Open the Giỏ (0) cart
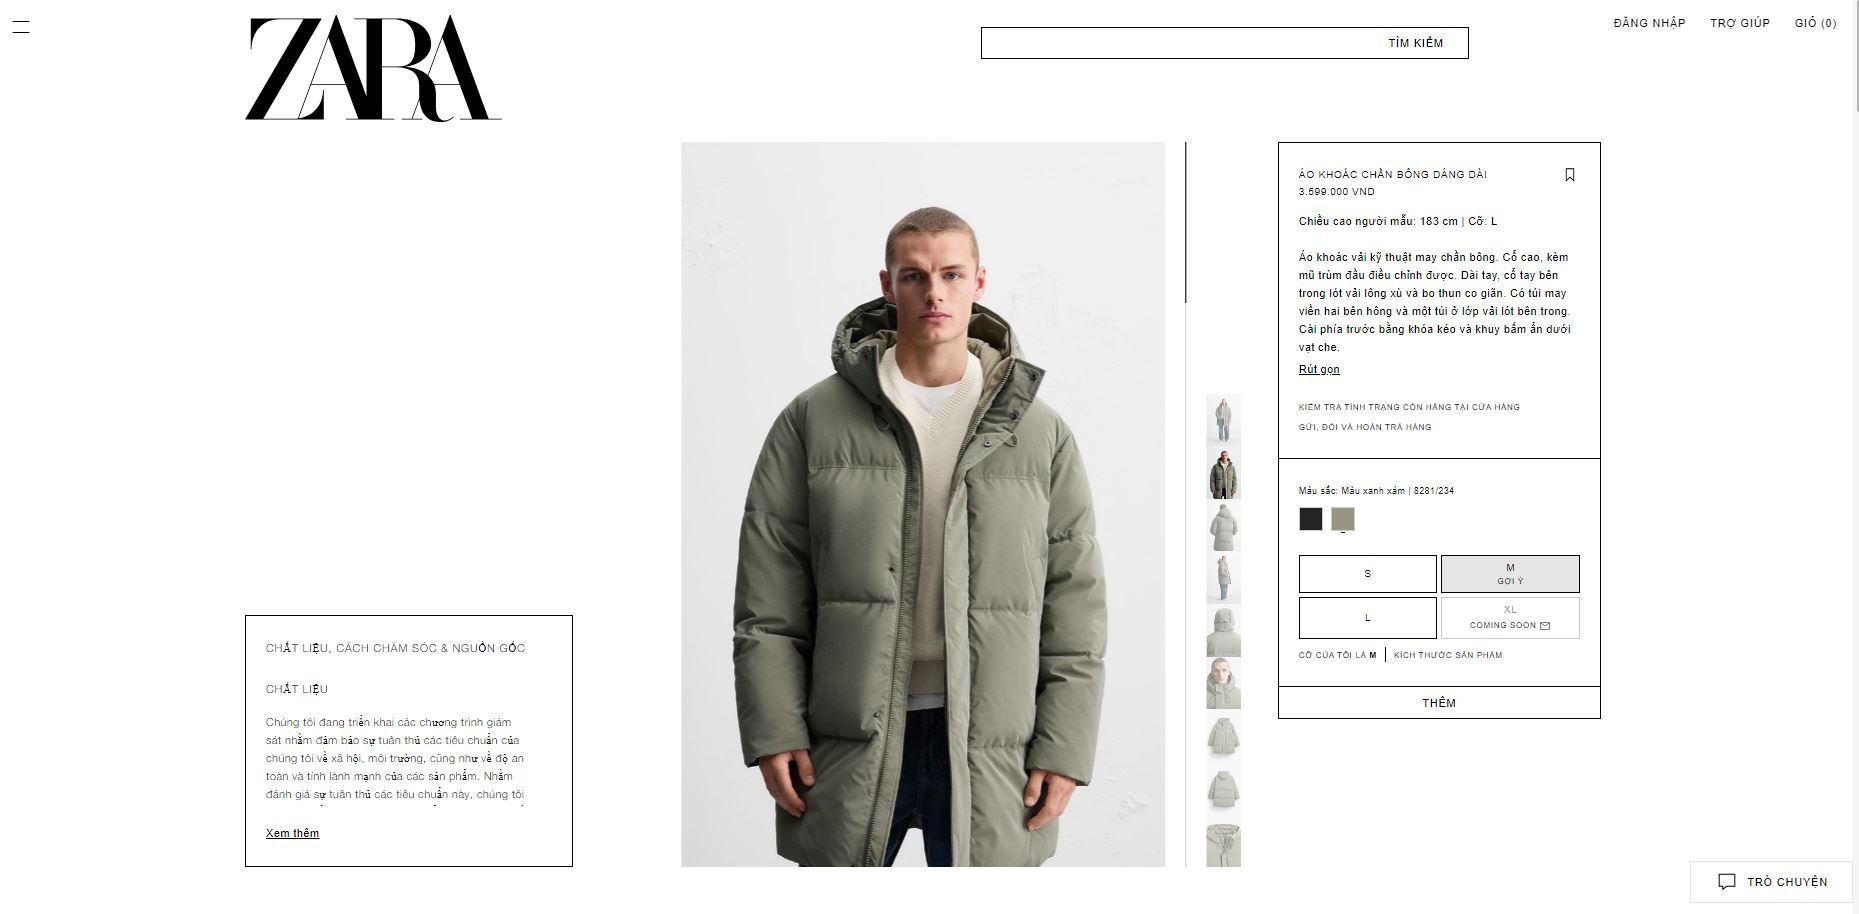This screenshot has width=1859, height=914. pos(1816,23)
